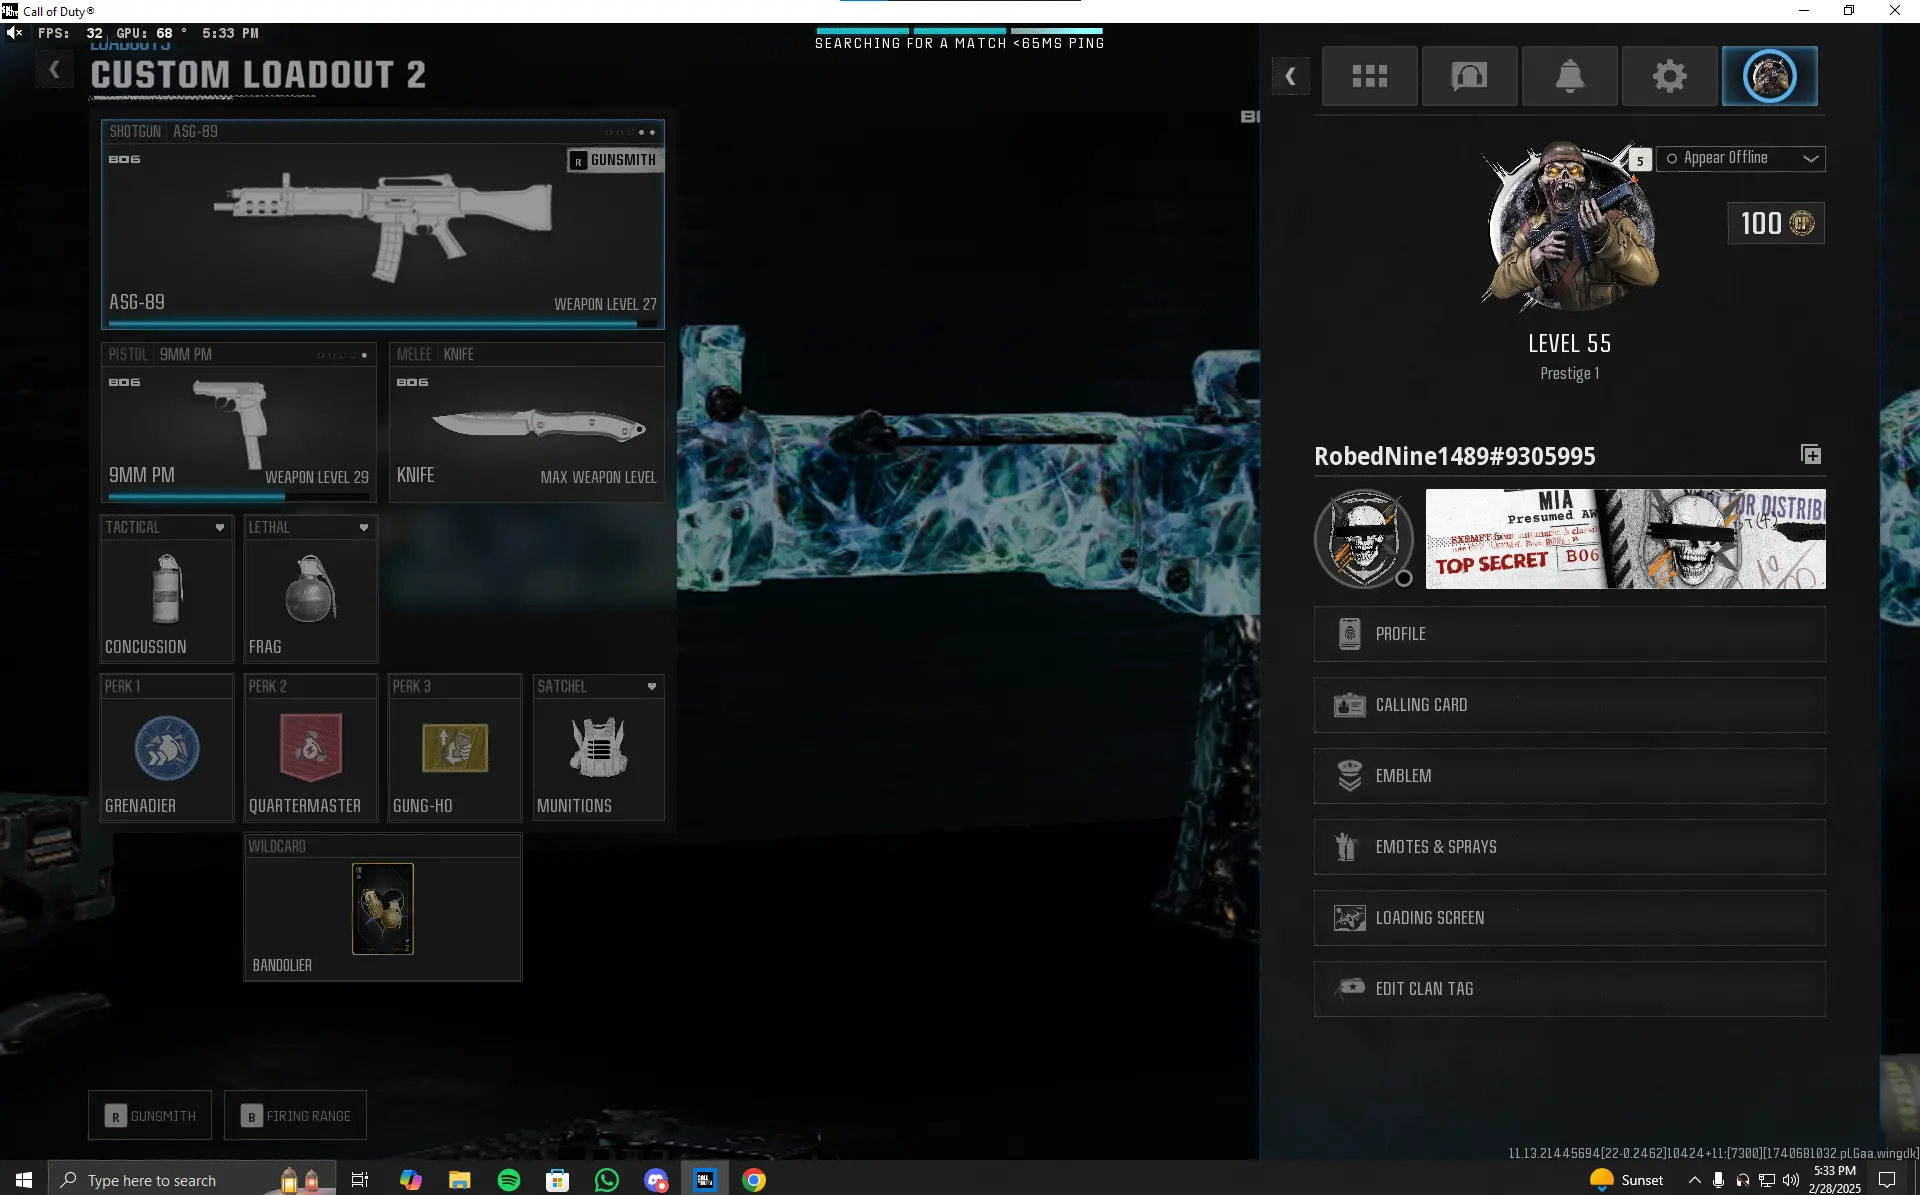Favorite the Frag lethal with heart toggle

click(364, 527)
